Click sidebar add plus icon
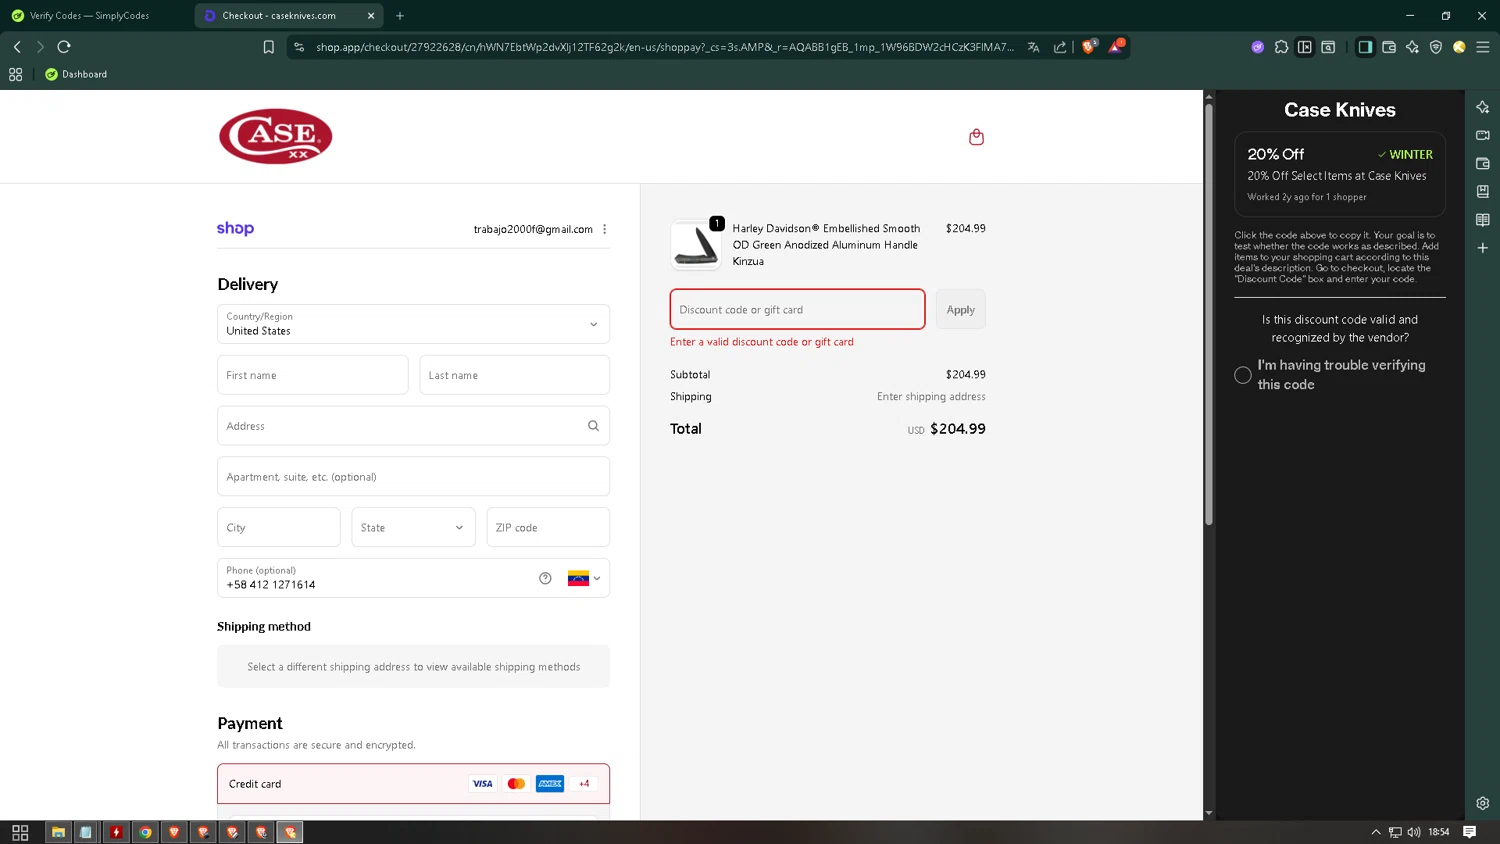This screenshot has height=844, width=1500. pos(1483,247)
